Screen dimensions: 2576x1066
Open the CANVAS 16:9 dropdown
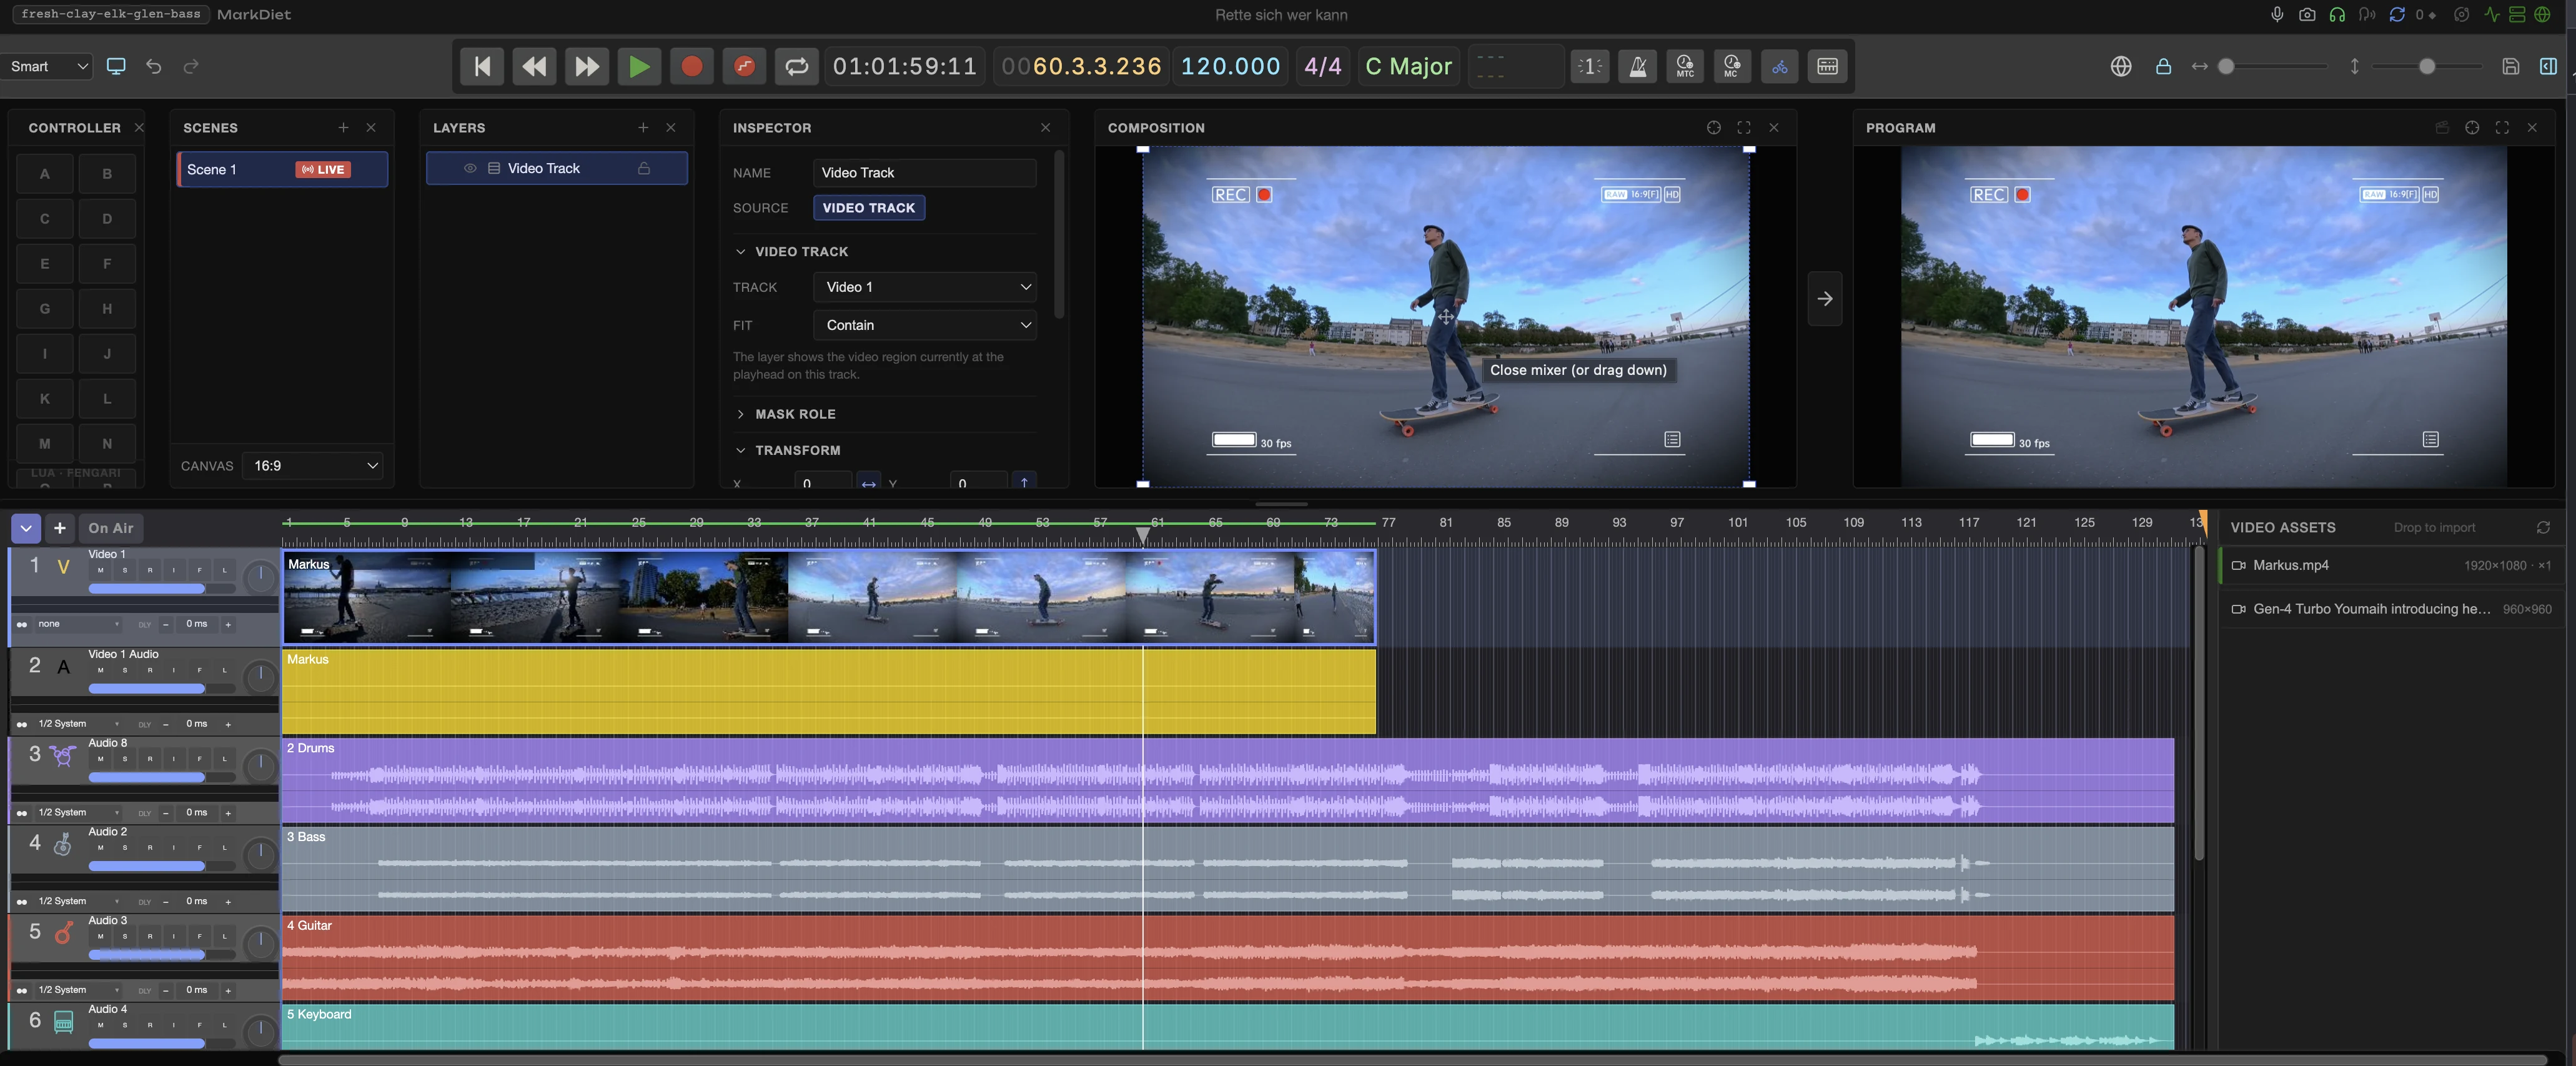click(314, 465)
